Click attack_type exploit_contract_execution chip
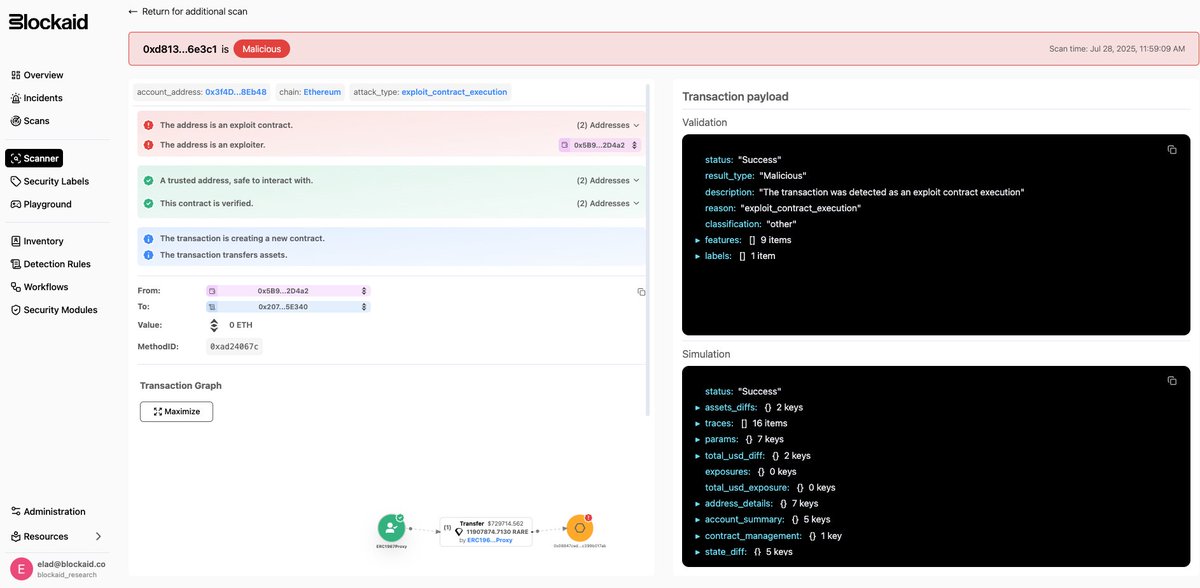The image size is (1200, 588). point(430,92)
